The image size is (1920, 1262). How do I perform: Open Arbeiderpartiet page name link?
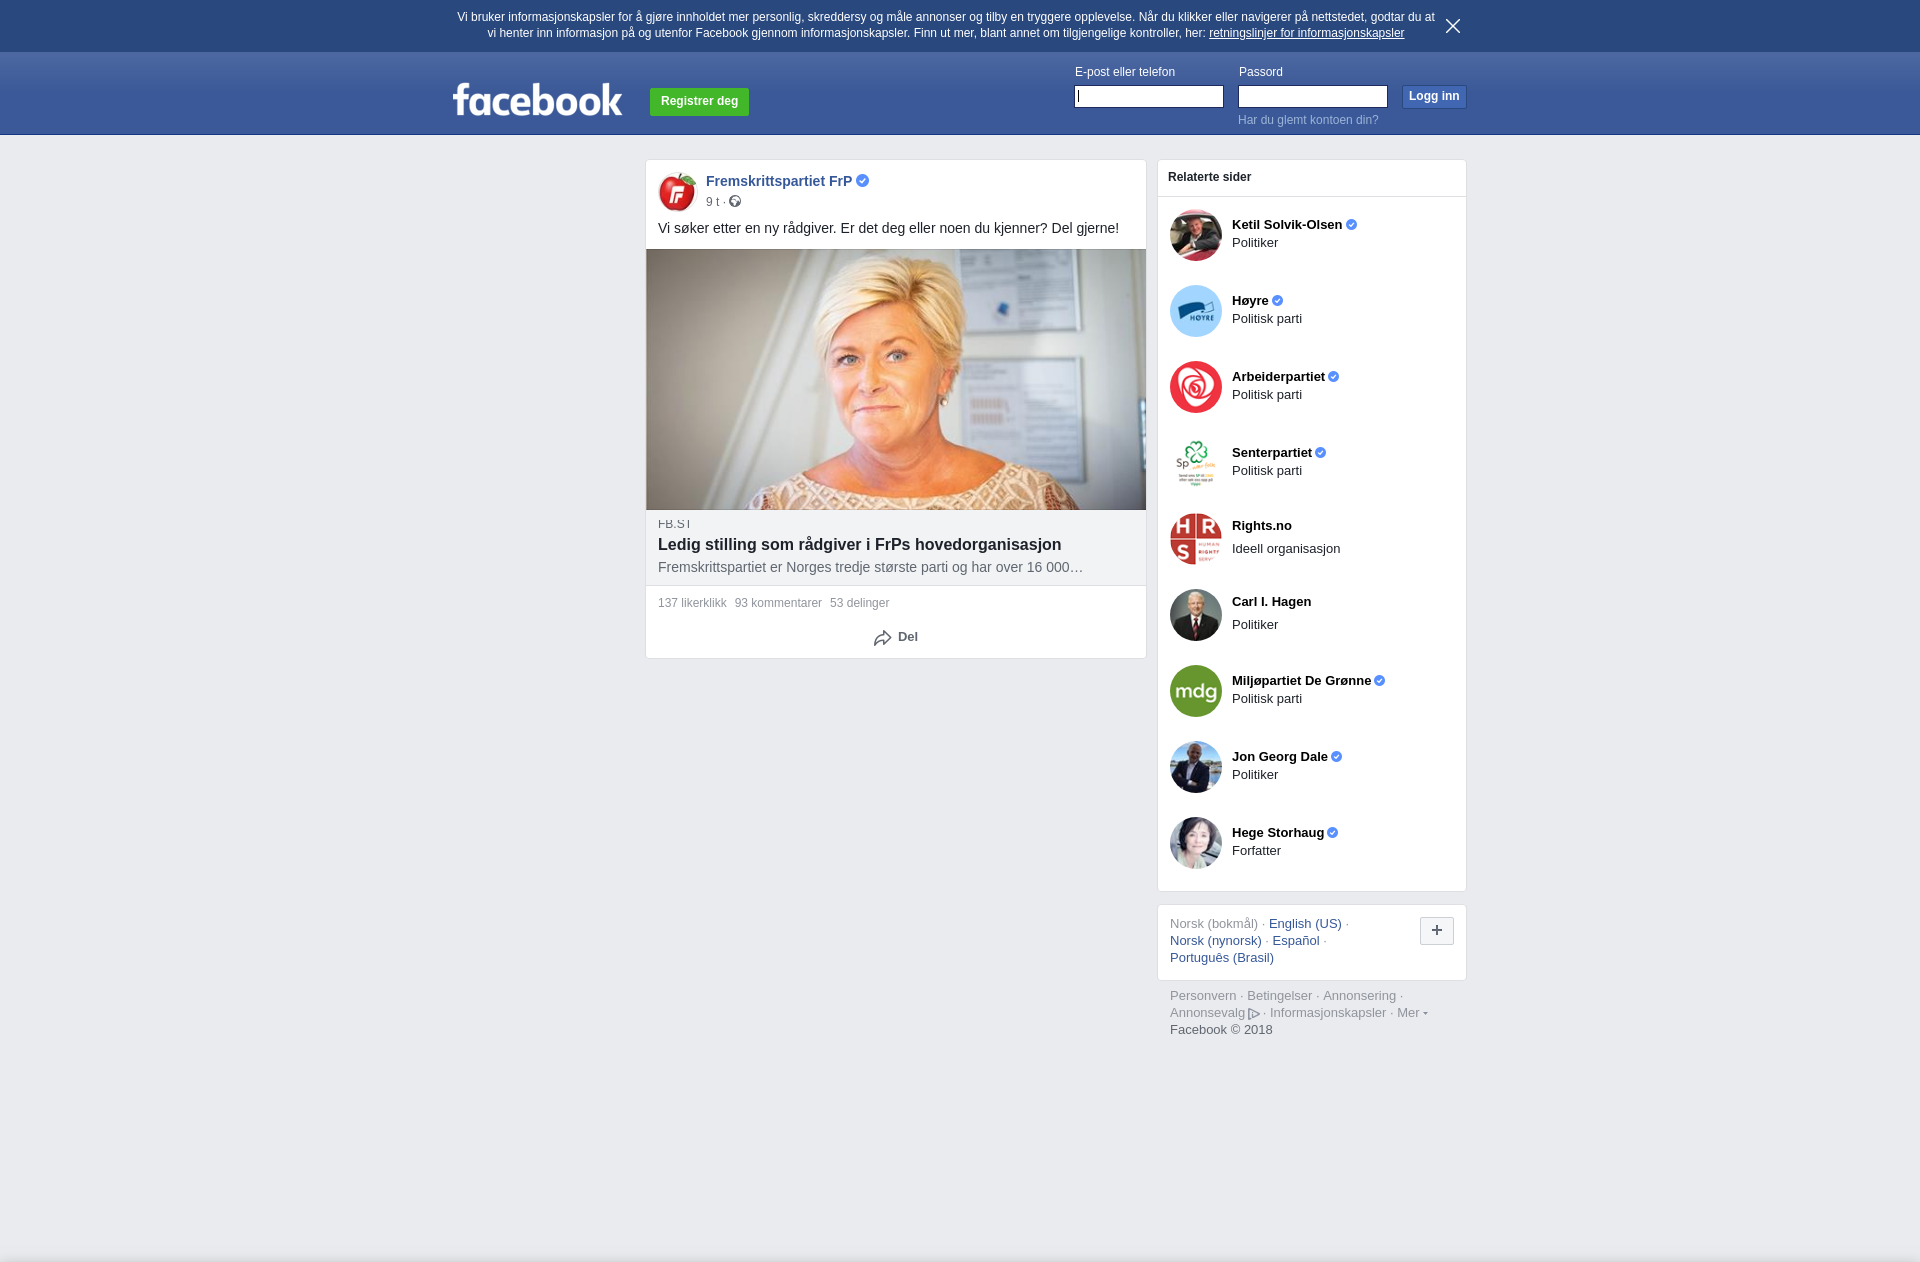pos(1278,377)
